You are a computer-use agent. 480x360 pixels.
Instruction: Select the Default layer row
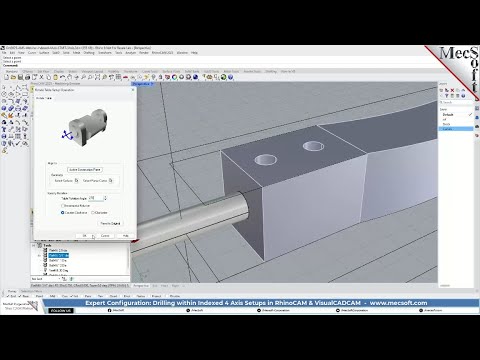[456, 114]
